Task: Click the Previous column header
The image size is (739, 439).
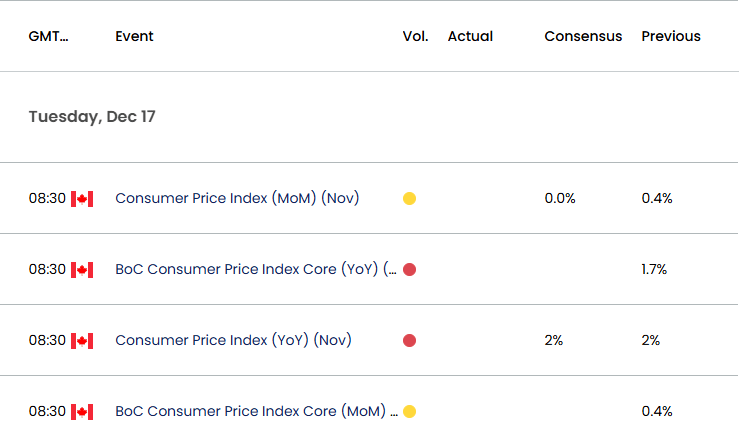Action: (x=671, y=36)
